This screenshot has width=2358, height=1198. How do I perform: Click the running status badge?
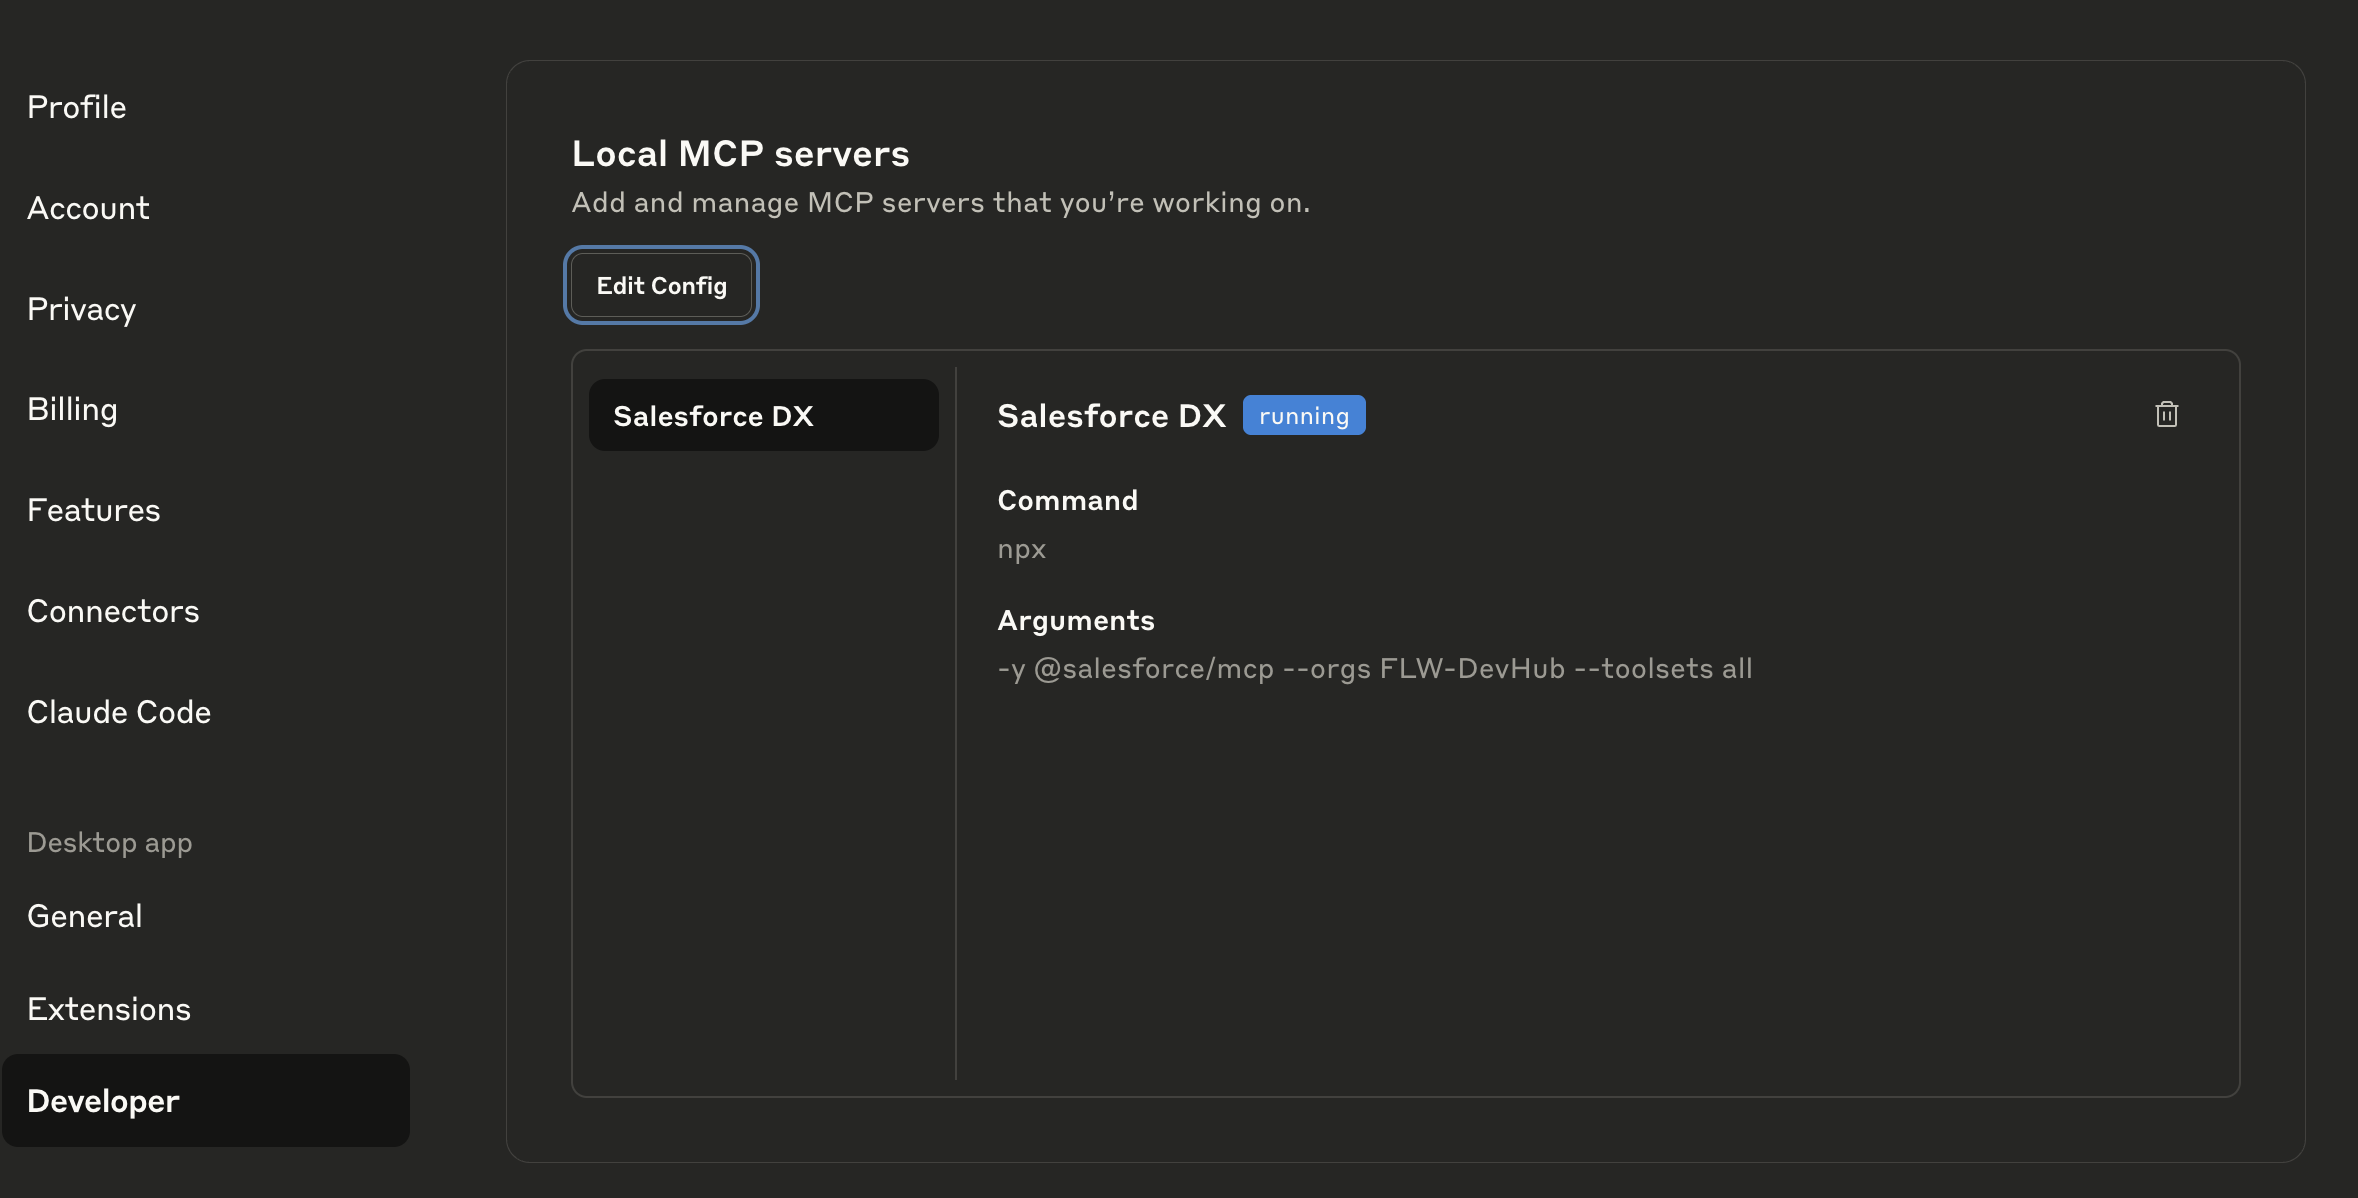(1304, 415)
